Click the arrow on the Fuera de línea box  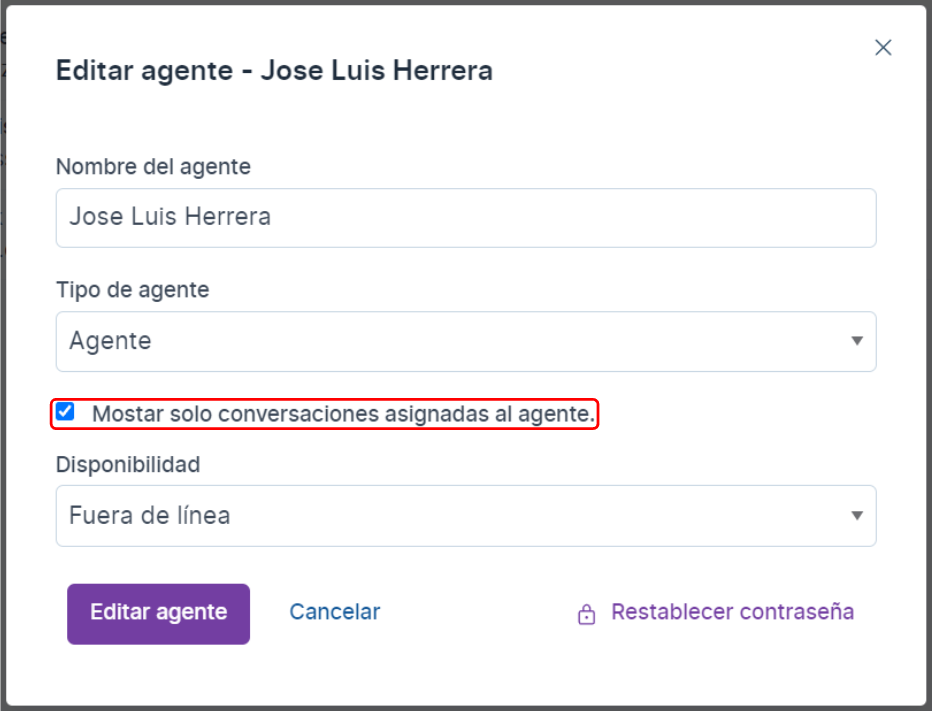click(857, 515)
